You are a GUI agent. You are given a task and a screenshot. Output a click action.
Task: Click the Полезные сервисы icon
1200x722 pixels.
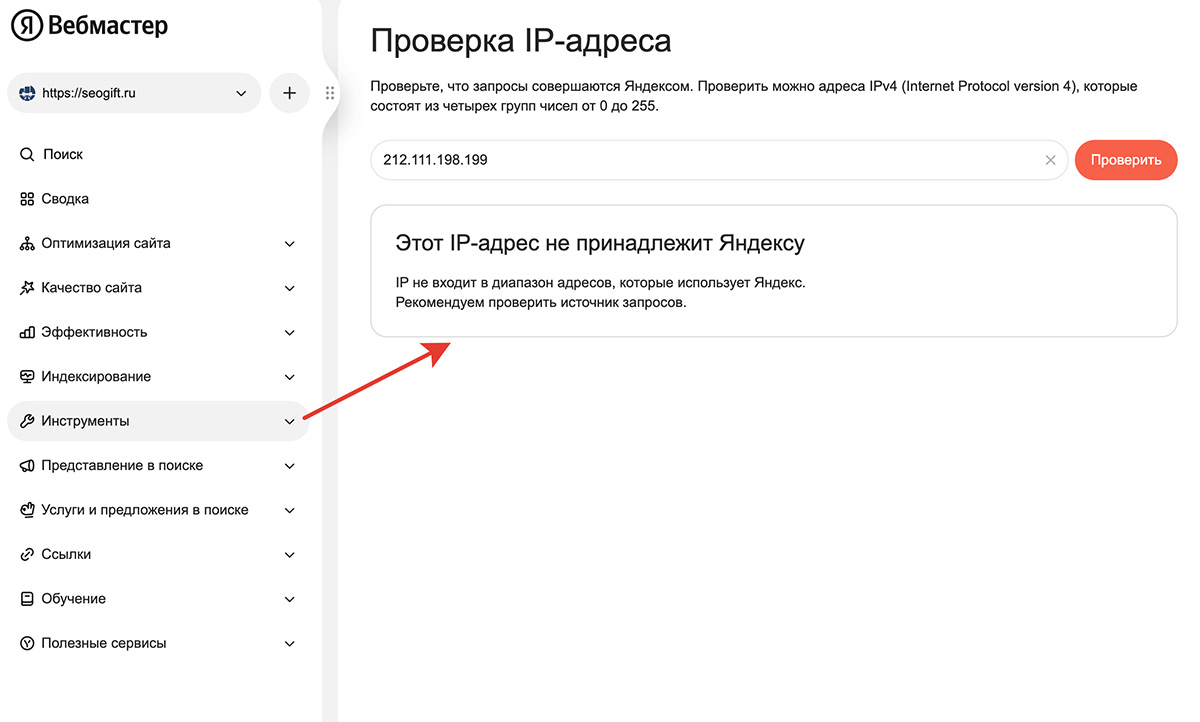[x=25, y=643]
